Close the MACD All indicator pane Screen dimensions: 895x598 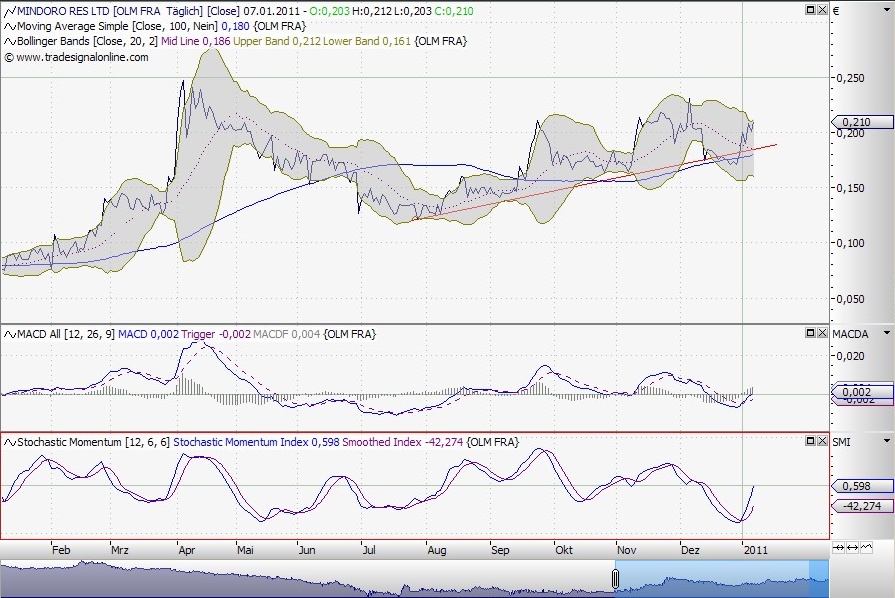pos(821,332)
